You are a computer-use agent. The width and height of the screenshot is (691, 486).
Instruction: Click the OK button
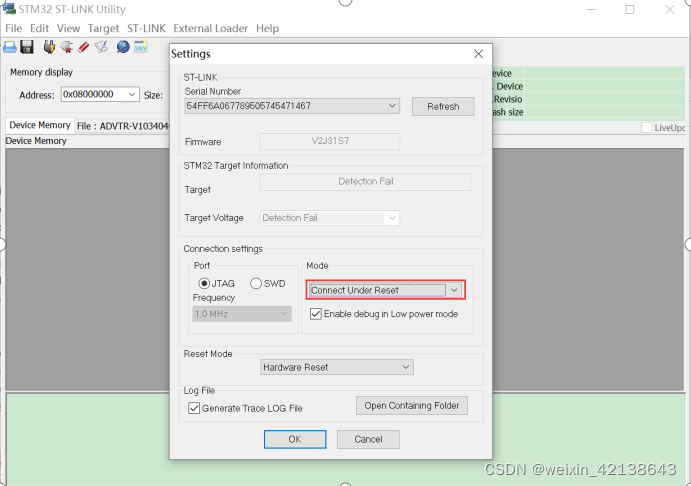pos(295,439)
